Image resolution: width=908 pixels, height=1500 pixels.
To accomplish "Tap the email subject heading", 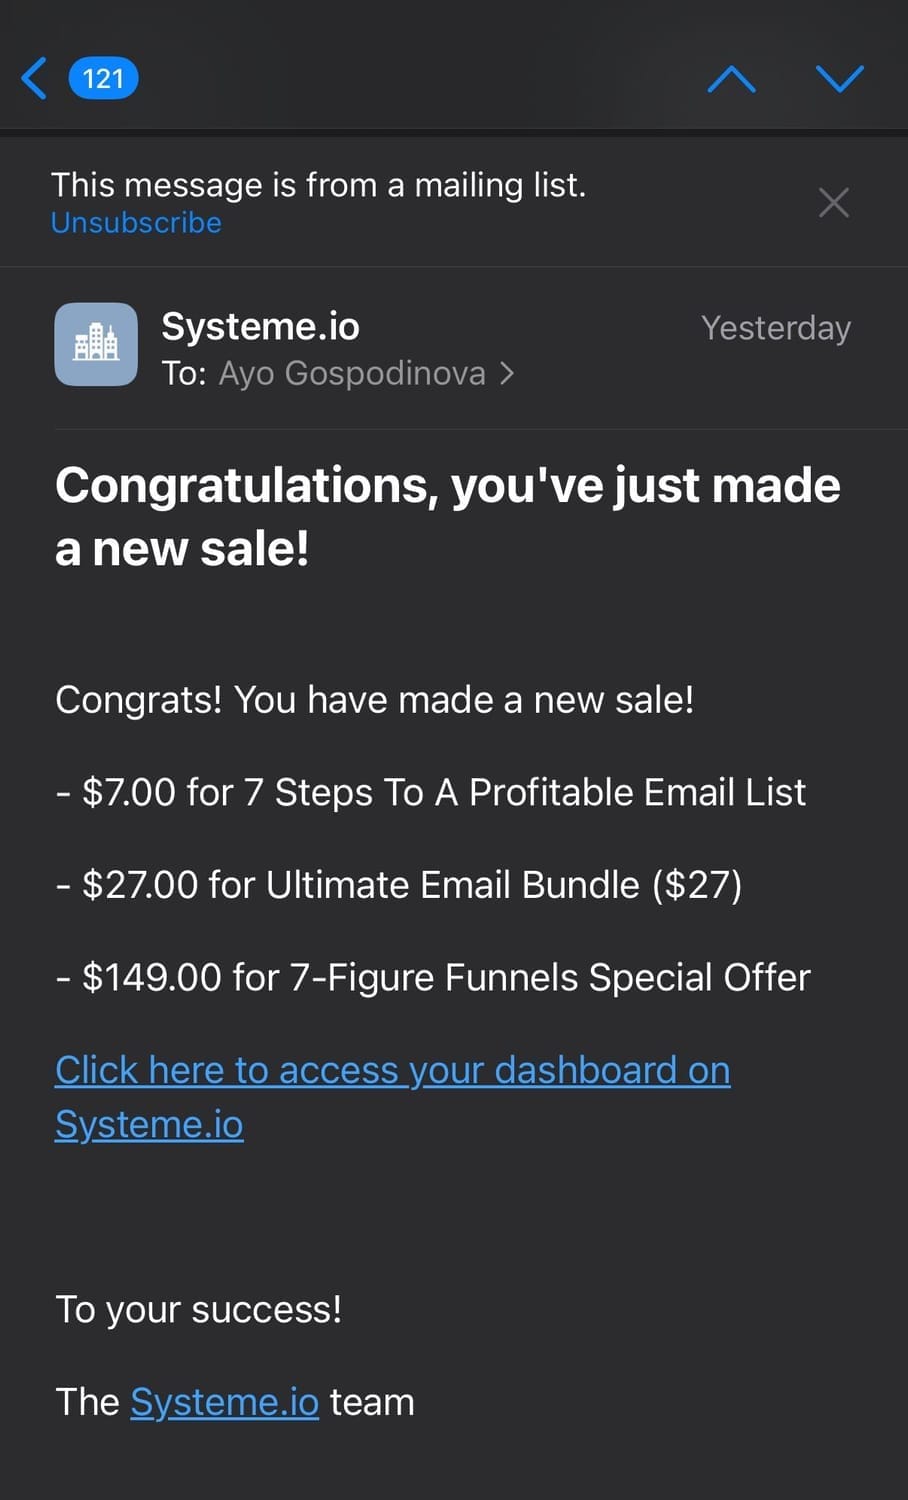I will pyautogui.click(x=447, y=516).
